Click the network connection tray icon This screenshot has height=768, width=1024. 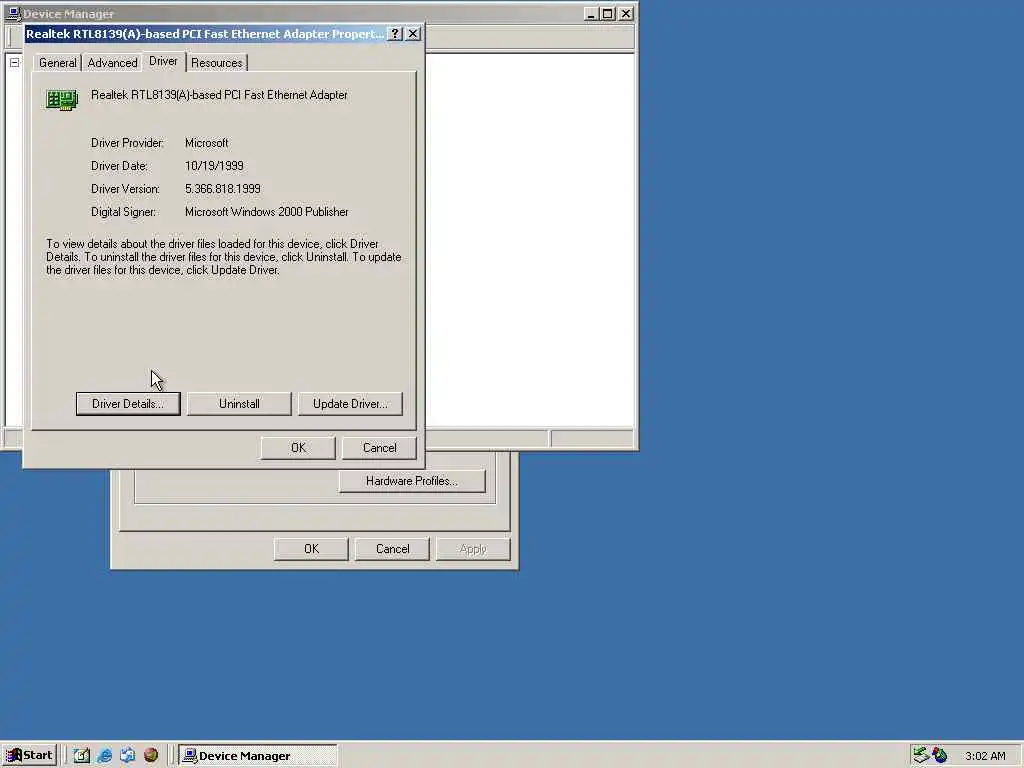tap(921, 756)
